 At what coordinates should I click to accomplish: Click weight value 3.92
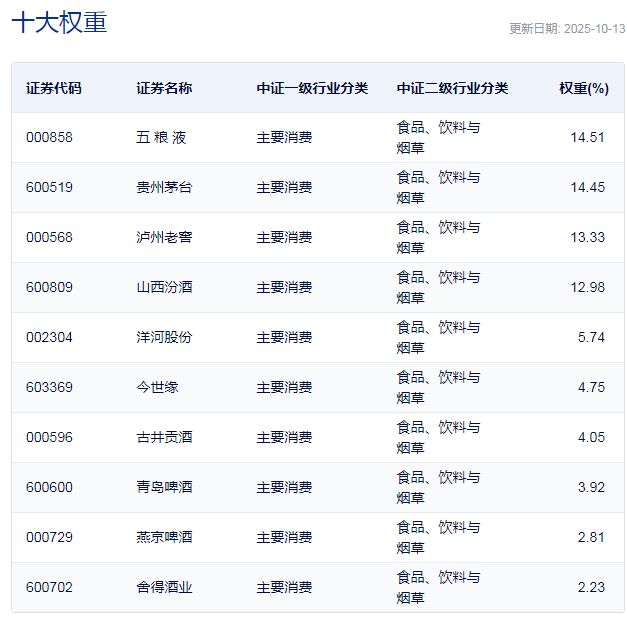point(591,487)
